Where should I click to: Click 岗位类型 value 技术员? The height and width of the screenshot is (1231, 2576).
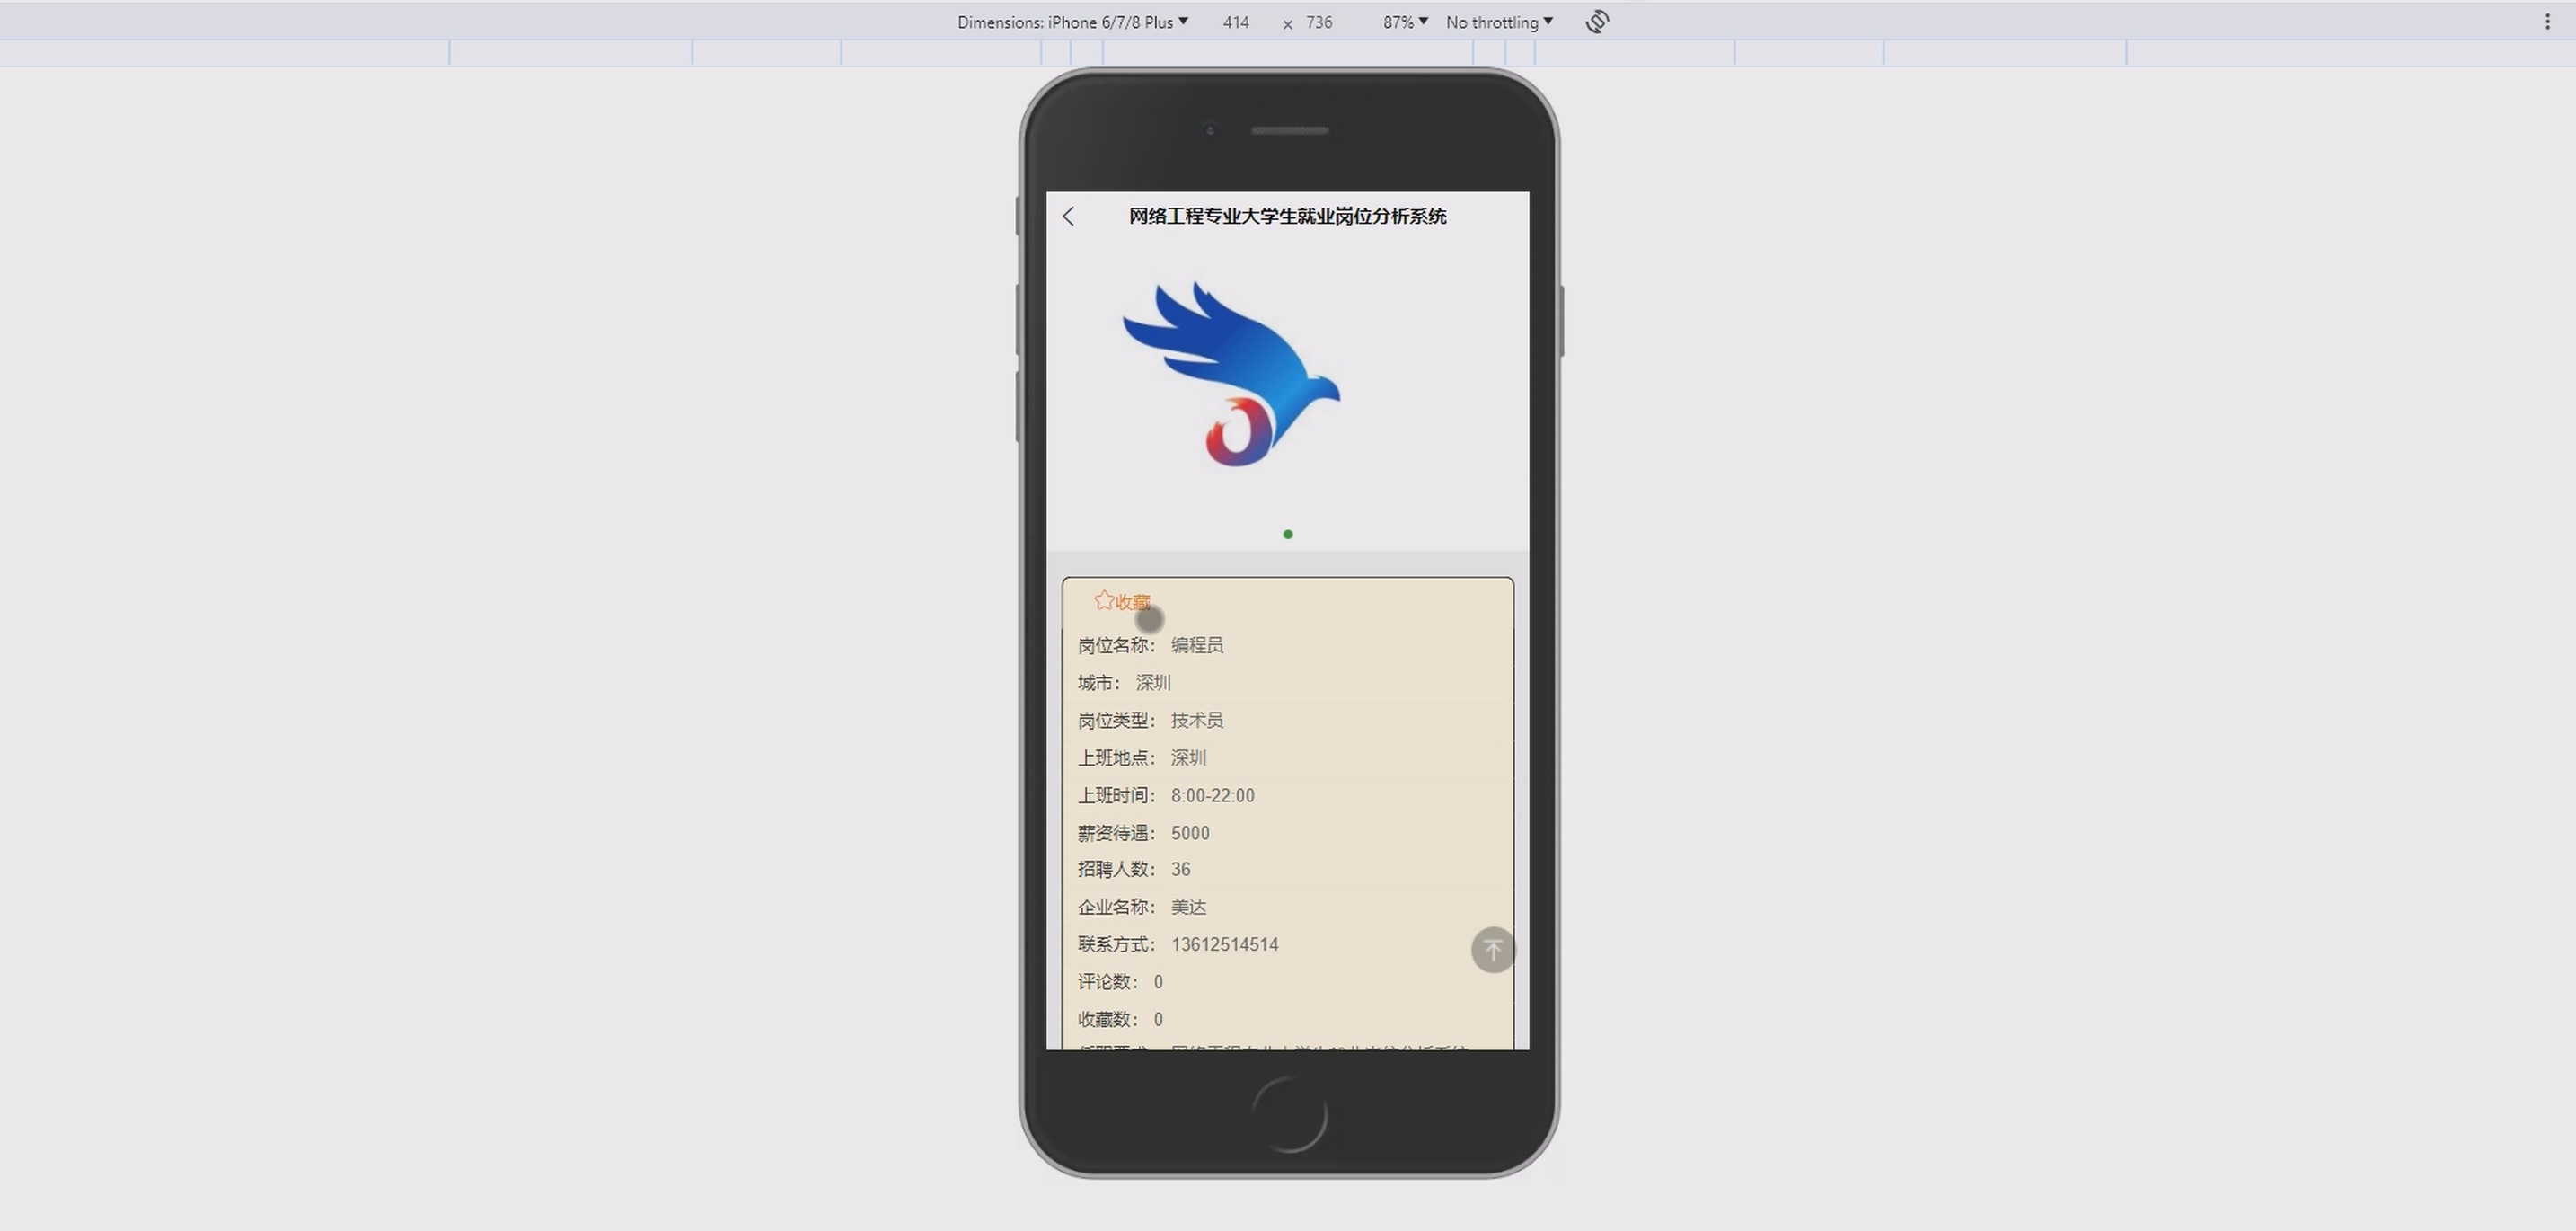pos(1197,720)
